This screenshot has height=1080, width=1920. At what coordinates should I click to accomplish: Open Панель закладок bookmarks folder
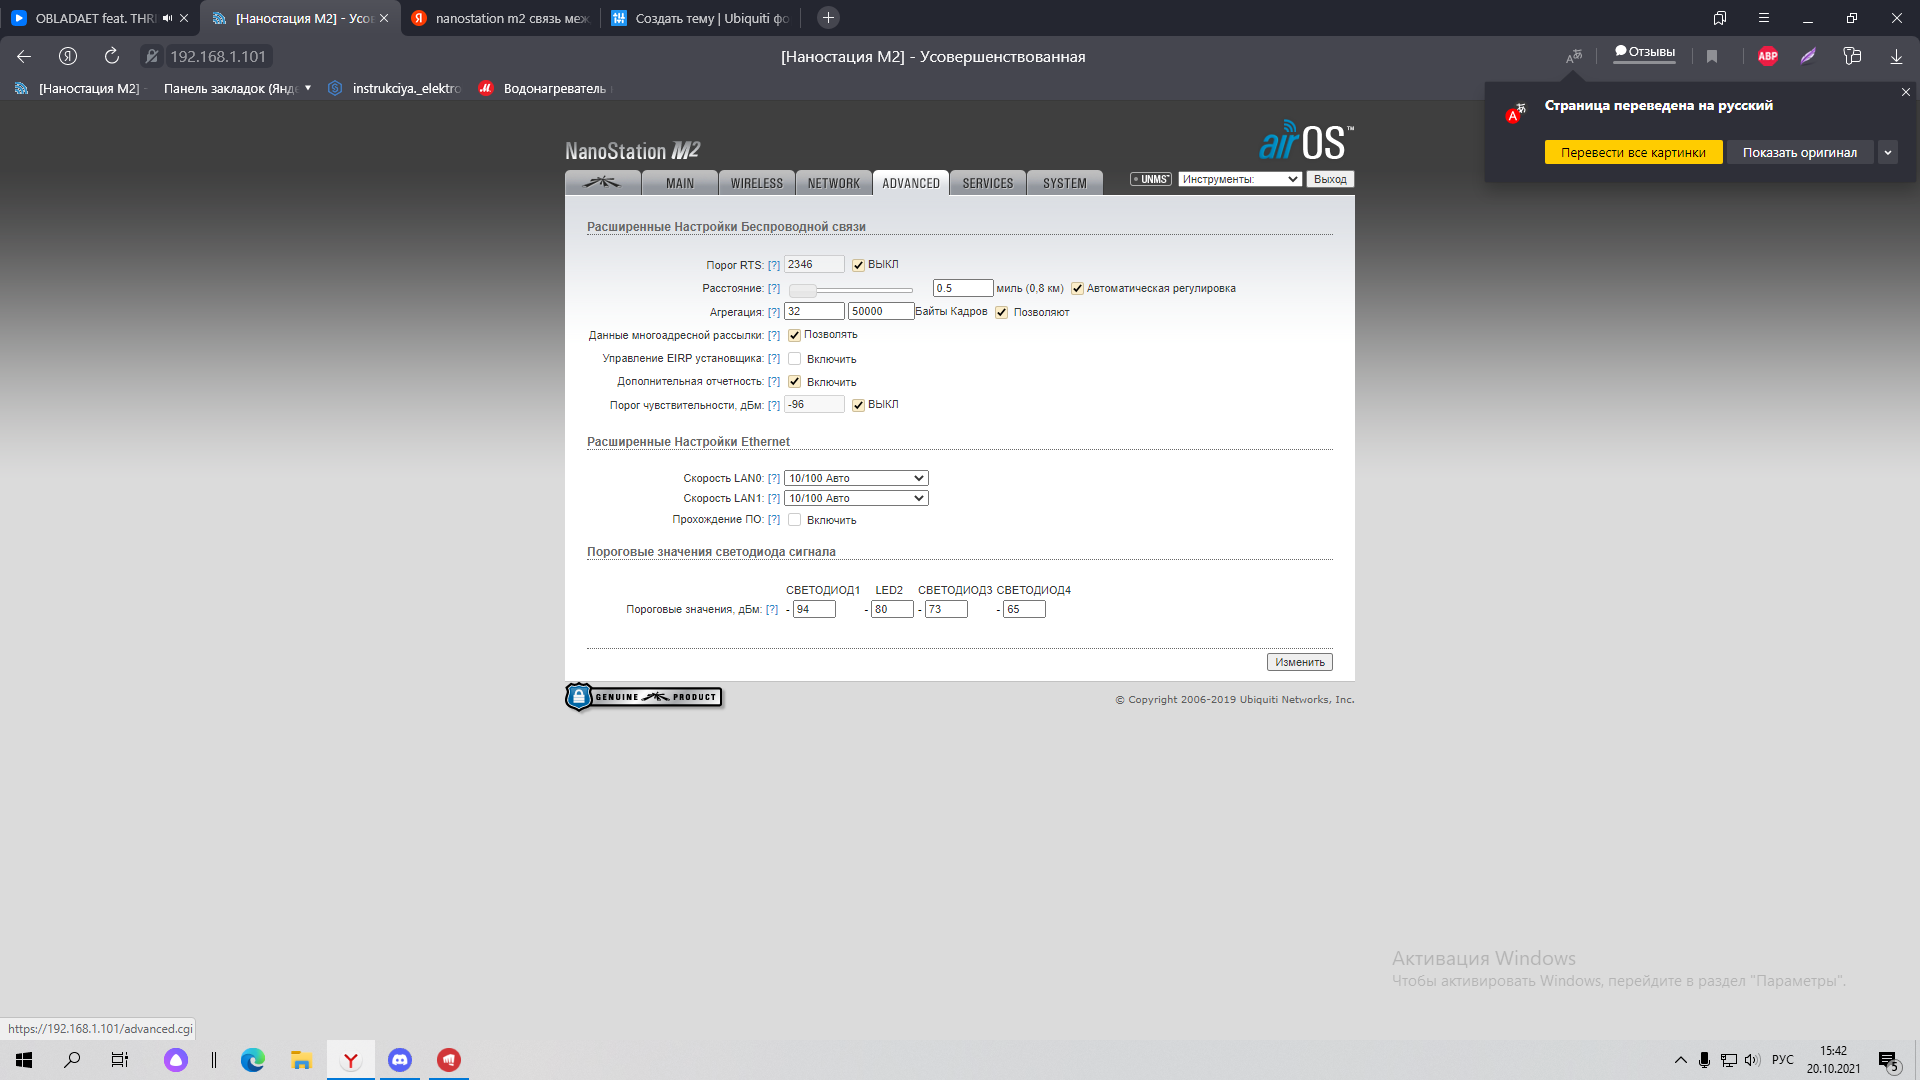238,88
